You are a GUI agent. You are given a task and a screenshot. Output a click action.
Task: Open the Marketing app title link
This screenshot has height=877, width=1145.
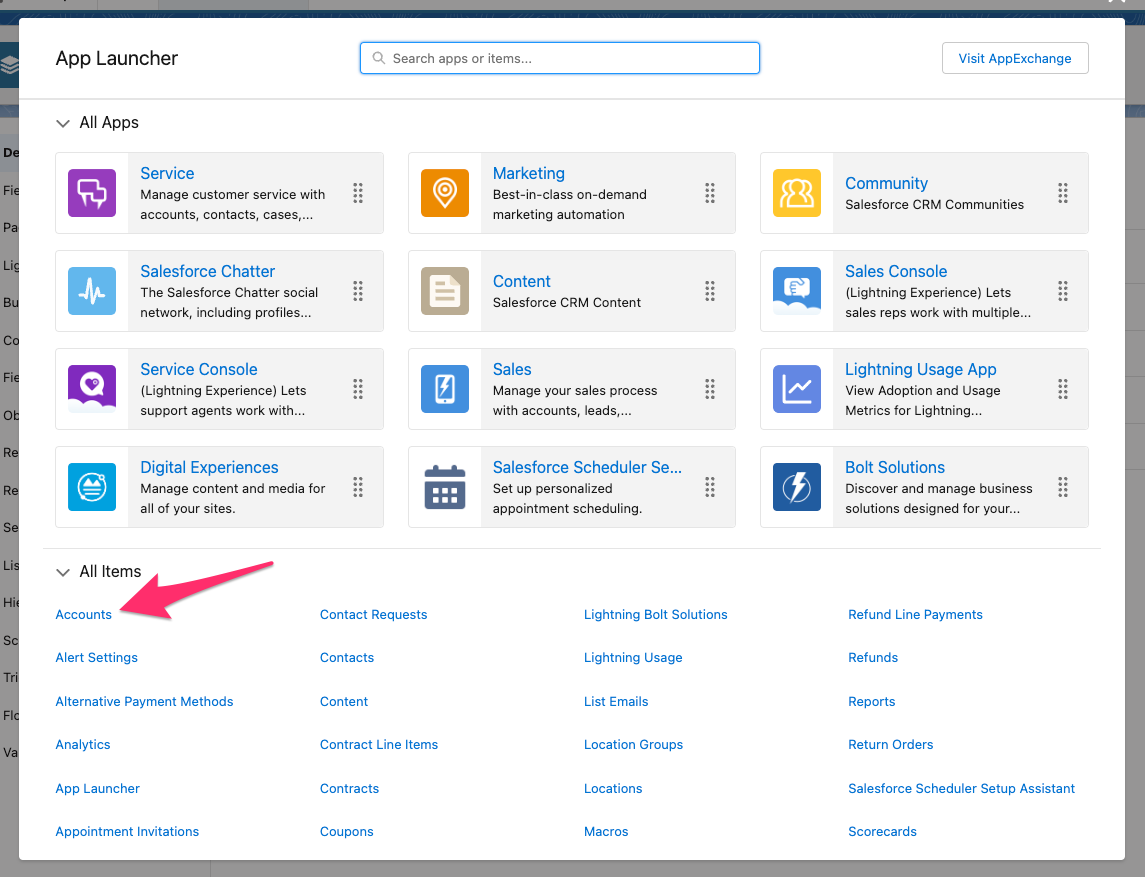tap(529, 173)
